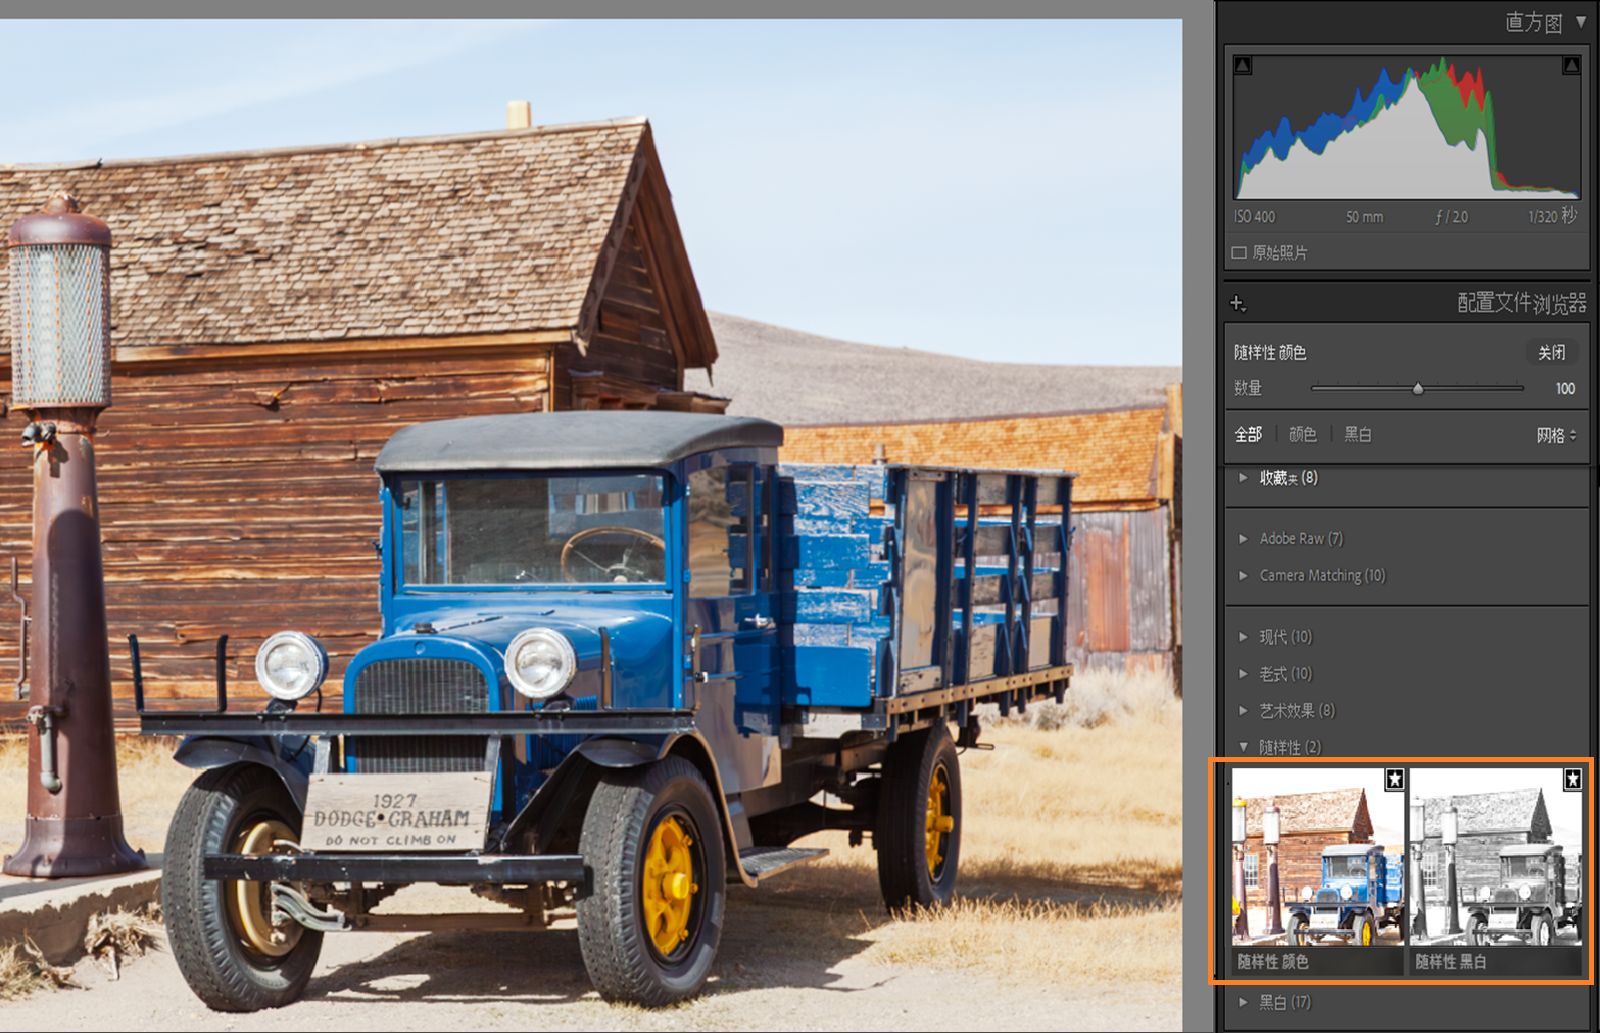Image resolution: width=1600 pixels, height=1033 pixels.
Task: Click the histogram graph area
Action: click(1407, 127)
